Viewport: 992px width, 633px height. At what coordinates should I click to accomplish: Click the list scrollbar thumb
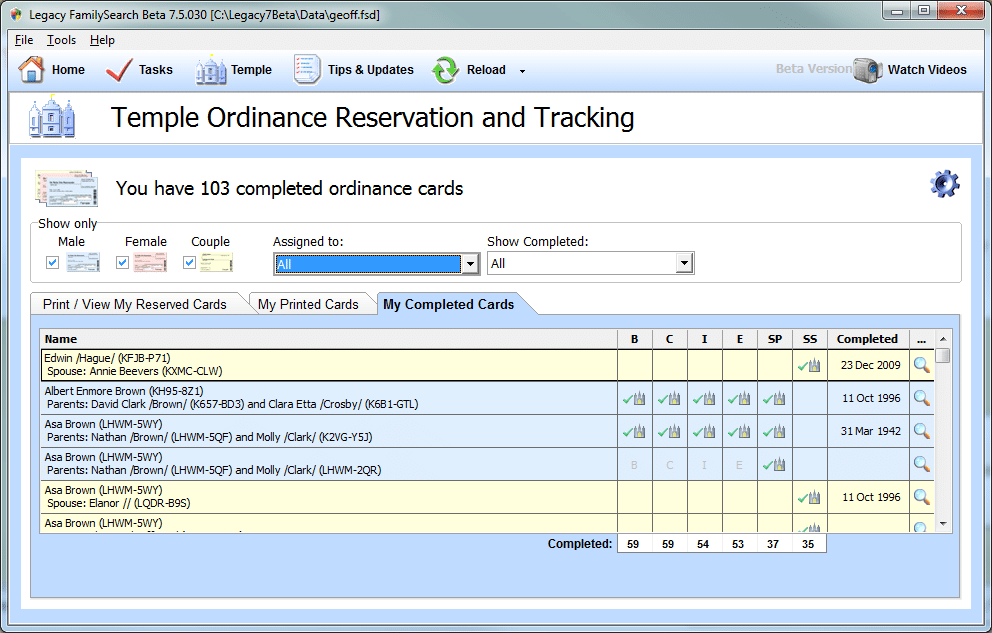[x=943, y=355]
